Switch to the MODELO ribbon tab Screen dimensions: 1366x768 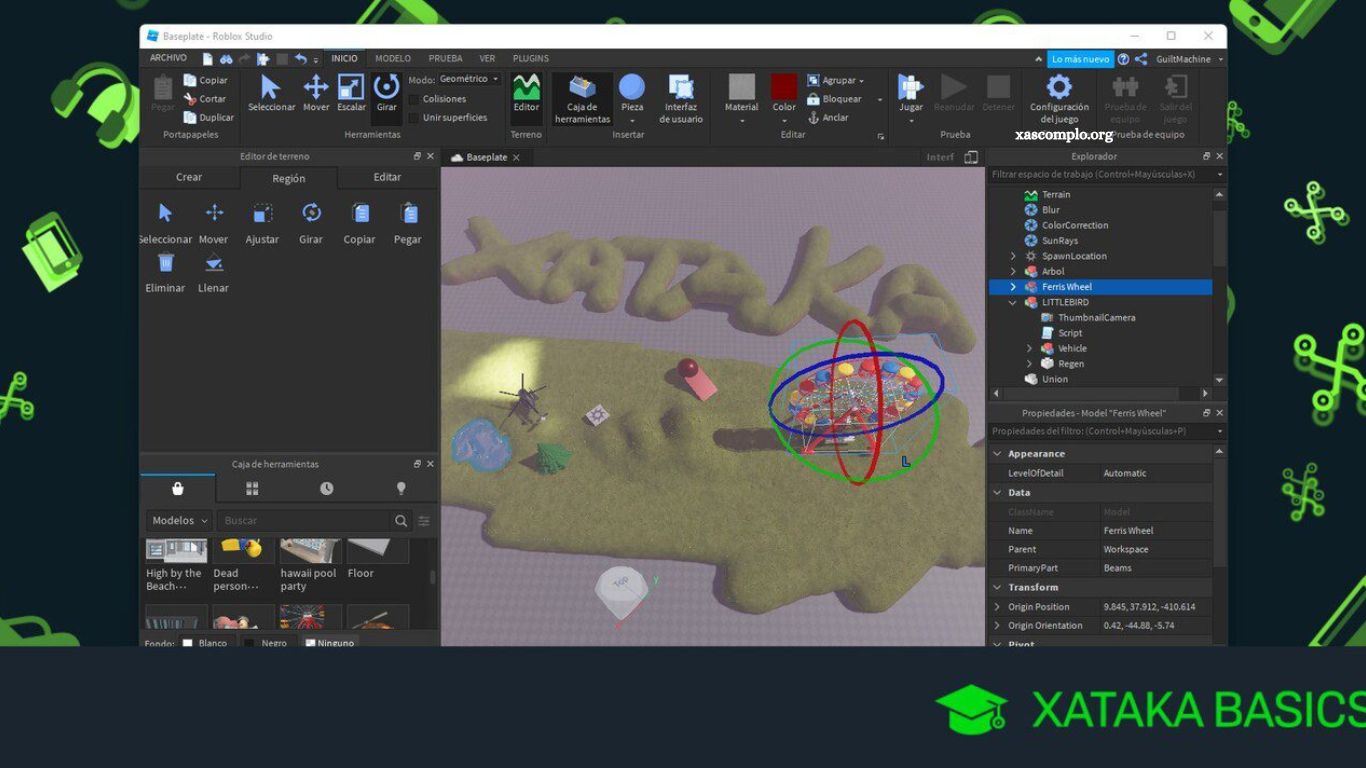tap(393, 59)
